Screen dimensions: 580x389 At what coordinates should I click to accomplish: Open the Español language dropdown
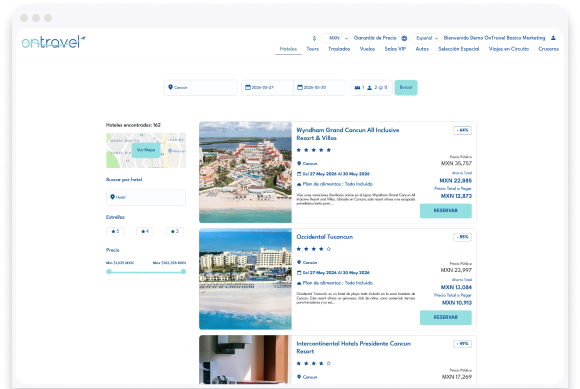pos(424,38)
